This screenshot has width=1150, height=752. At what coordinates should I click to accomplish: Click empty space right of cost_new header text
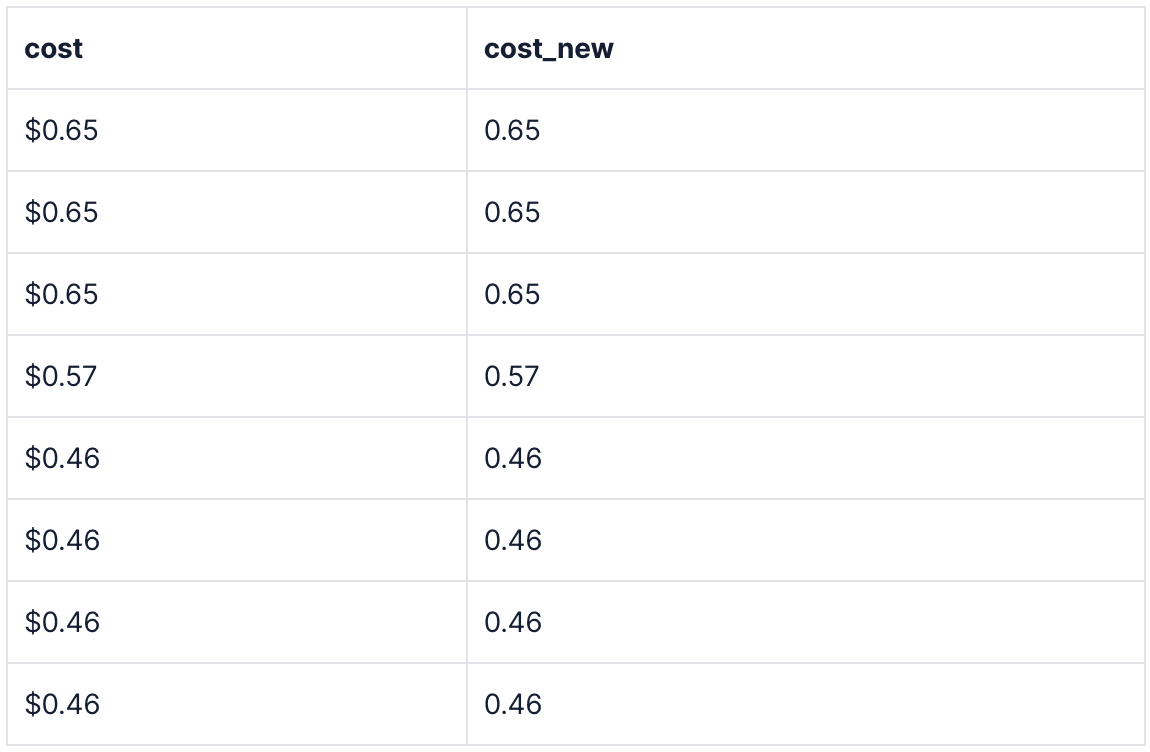point(880,49)
